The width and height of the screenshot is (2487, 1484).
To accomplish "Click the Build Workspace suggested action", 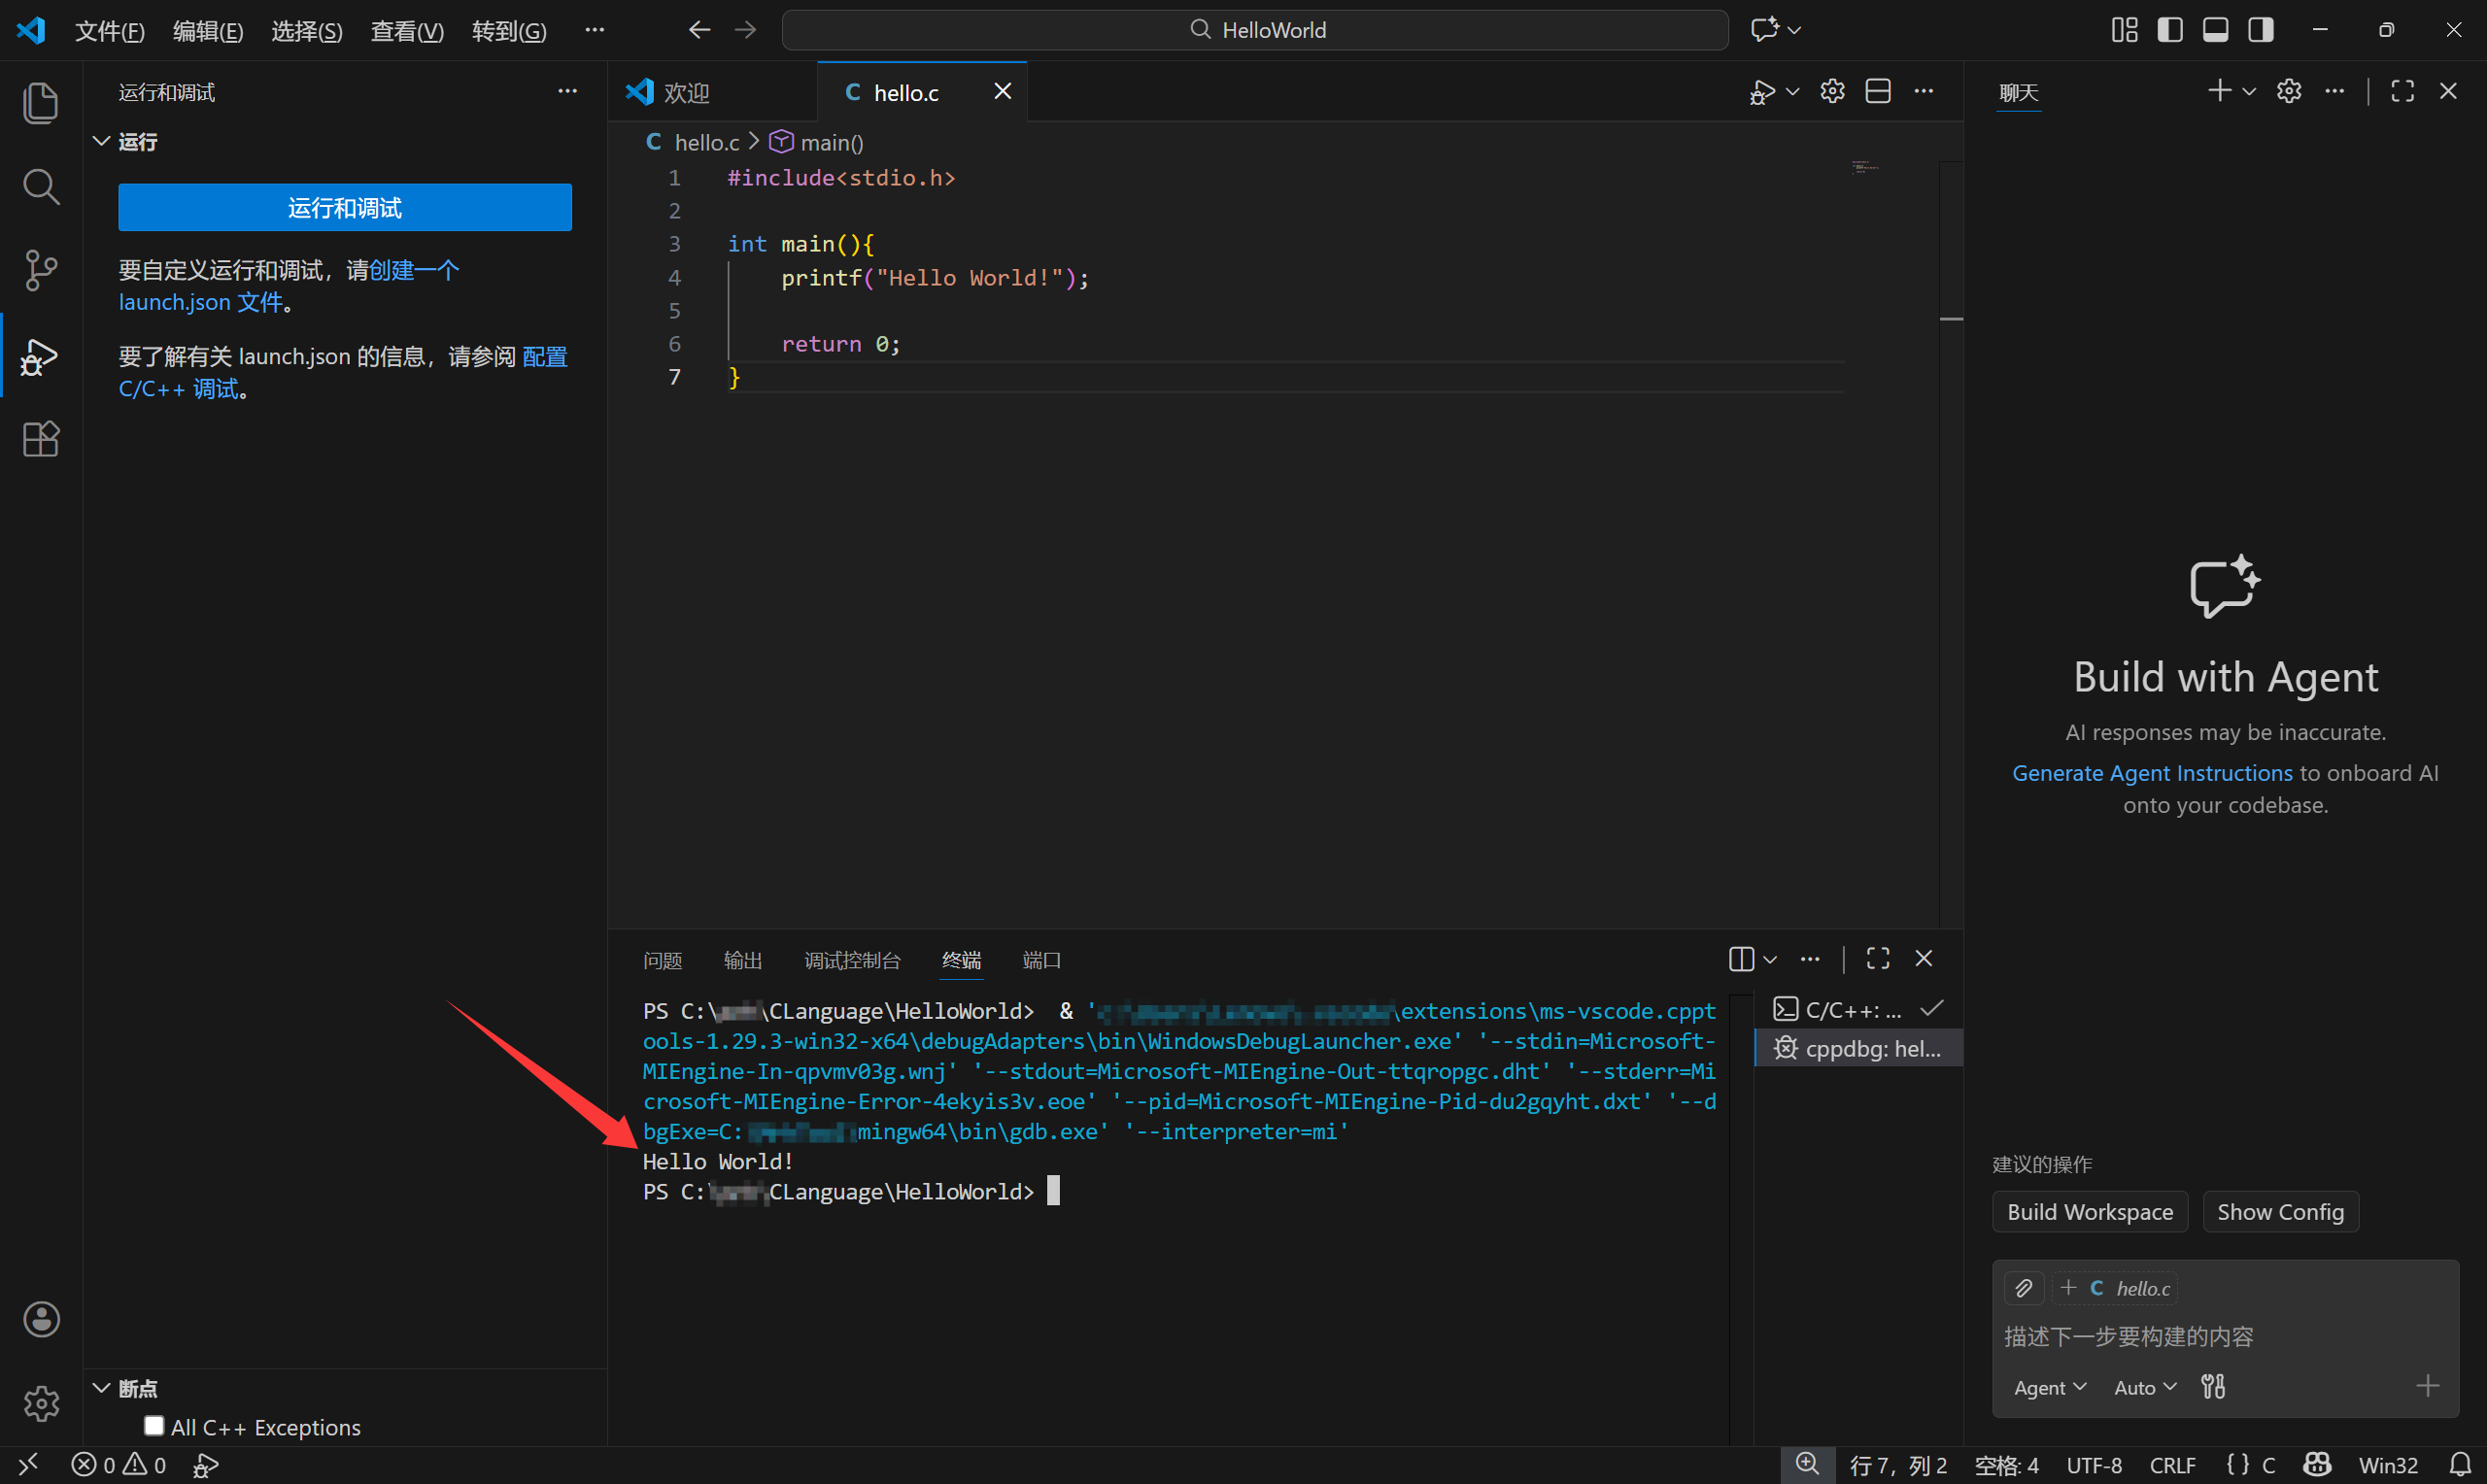I will [x=2089, y=1211].
